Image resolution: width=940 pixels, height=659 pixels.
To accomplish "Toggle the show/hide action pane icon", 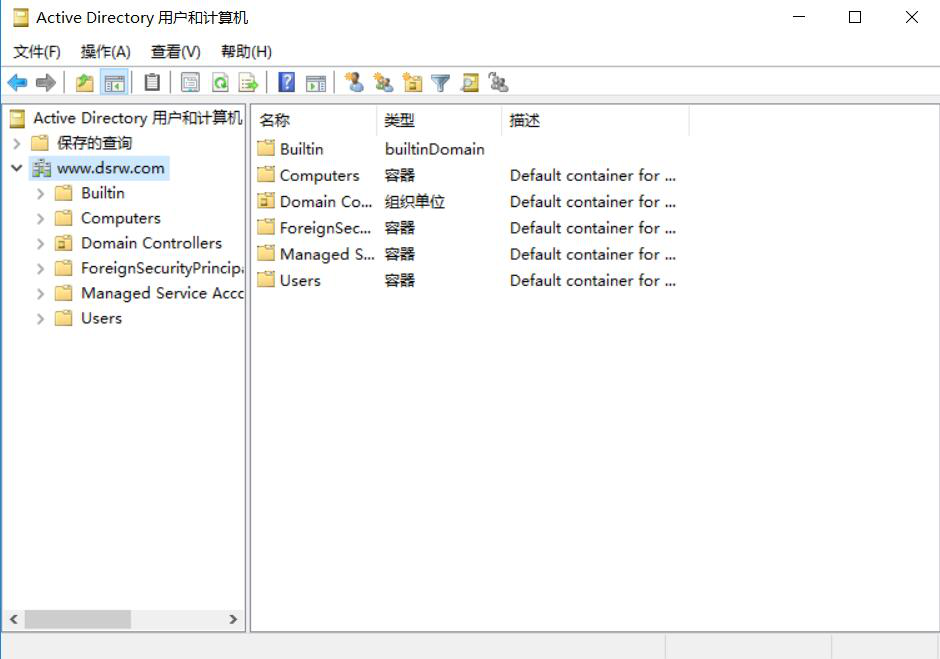I will click(316, 83).
